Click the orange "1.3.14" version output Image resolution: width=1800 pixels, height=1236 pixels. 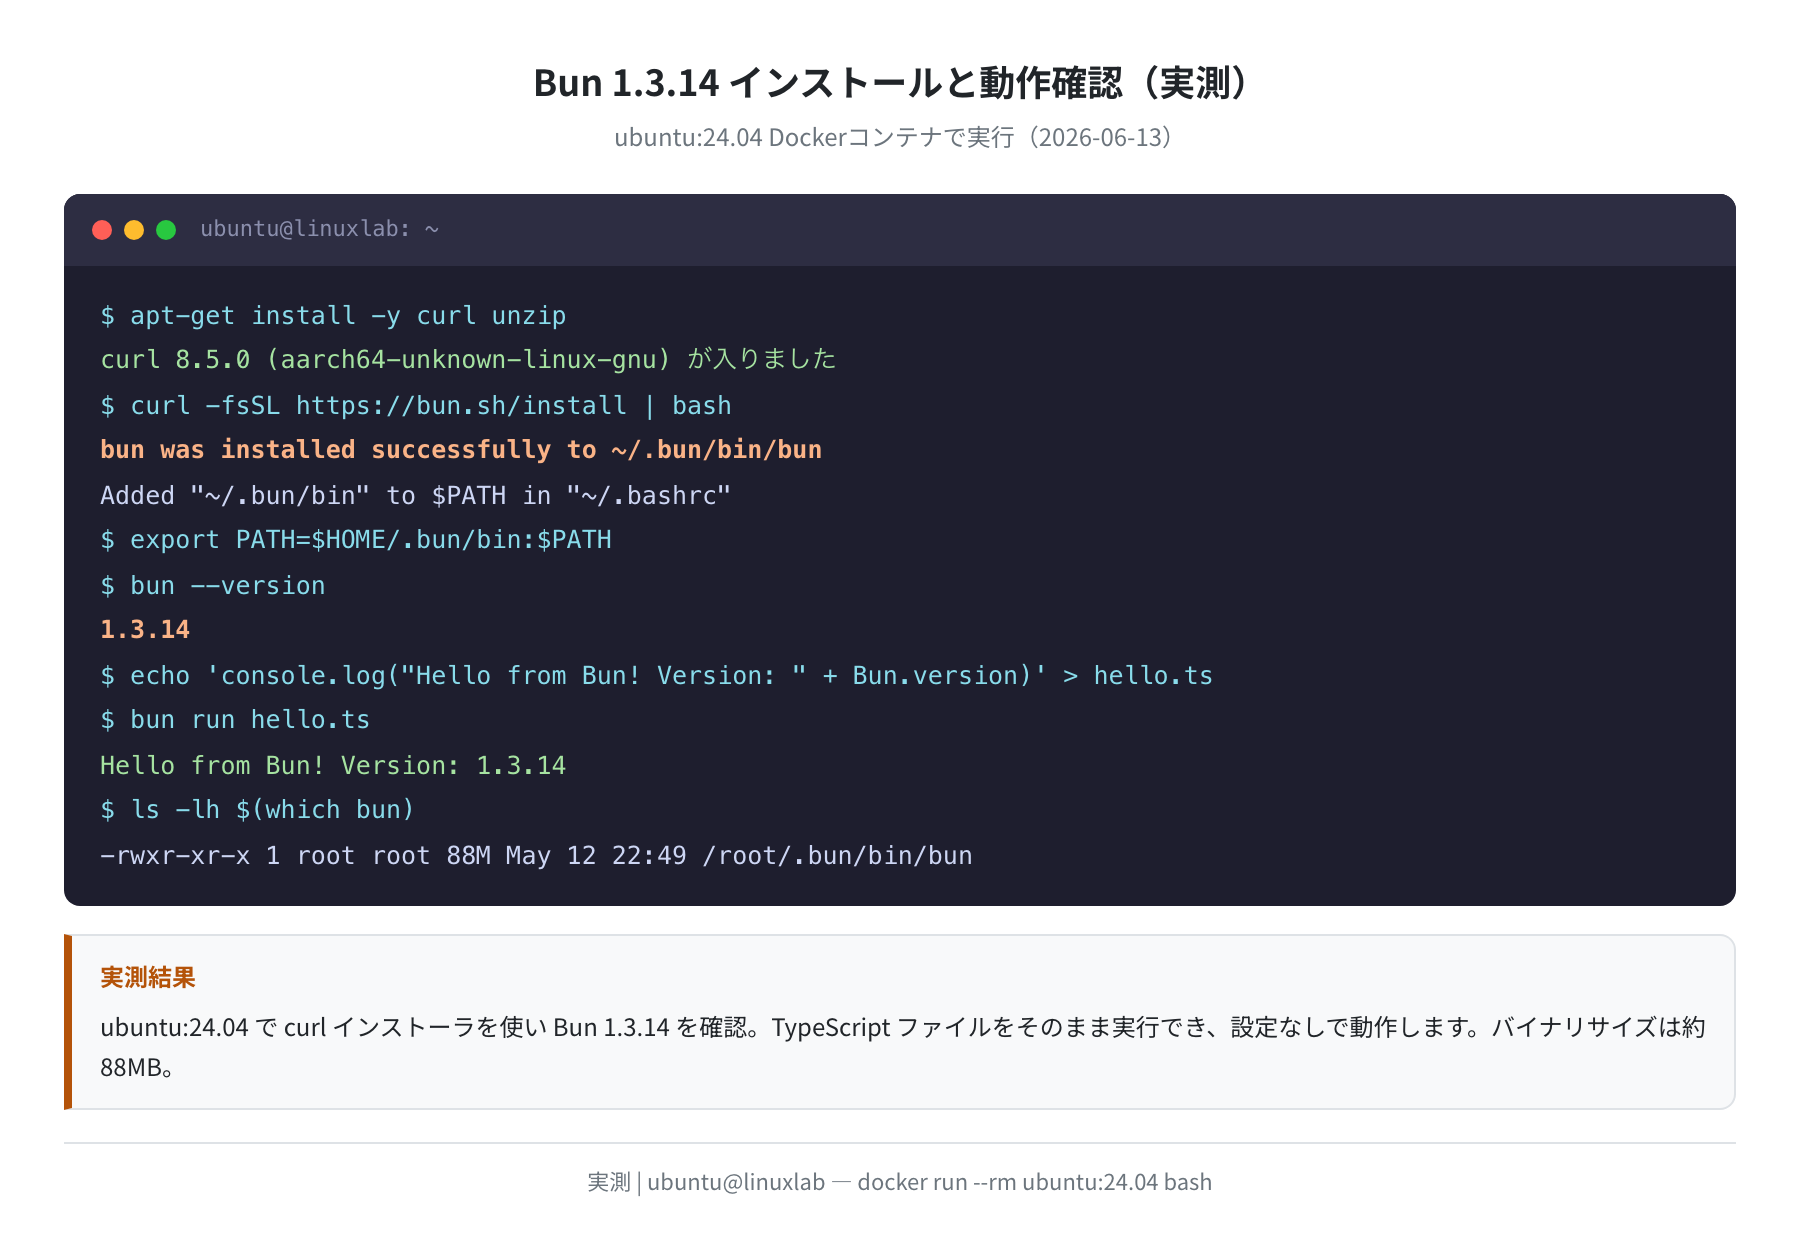145,630
